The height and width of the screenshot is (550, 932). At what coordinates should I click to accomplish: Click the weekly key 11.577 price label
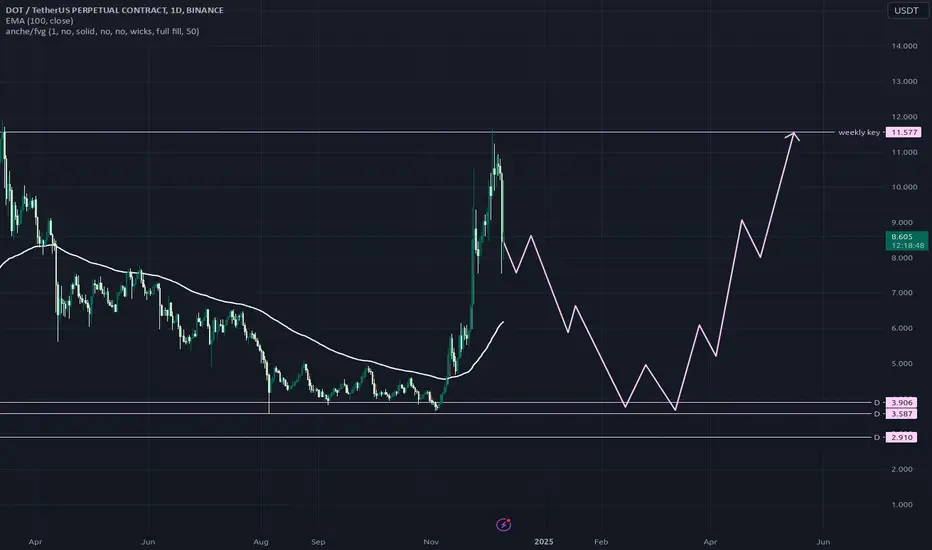pos(903,133)
